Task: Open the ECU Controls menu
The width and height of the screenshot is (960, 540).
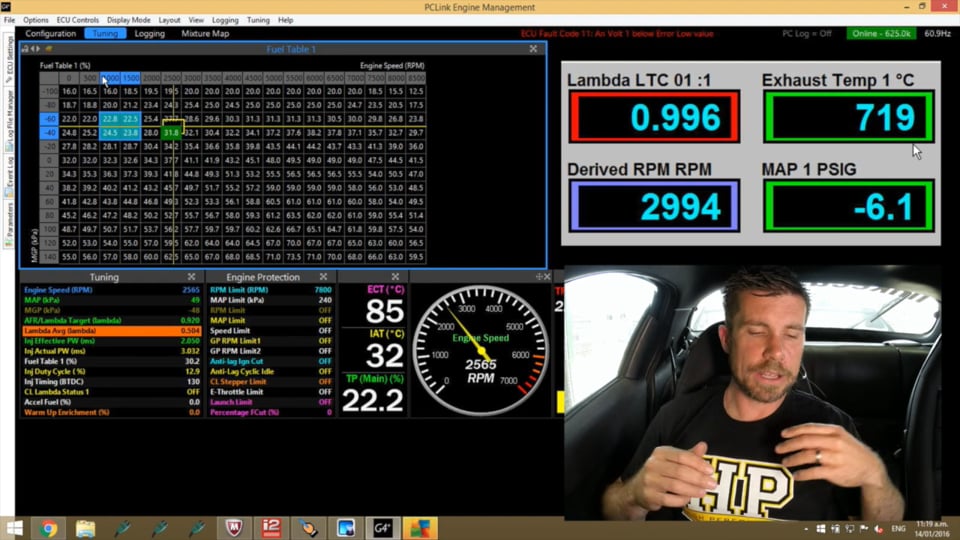Action: coord(77,20)
